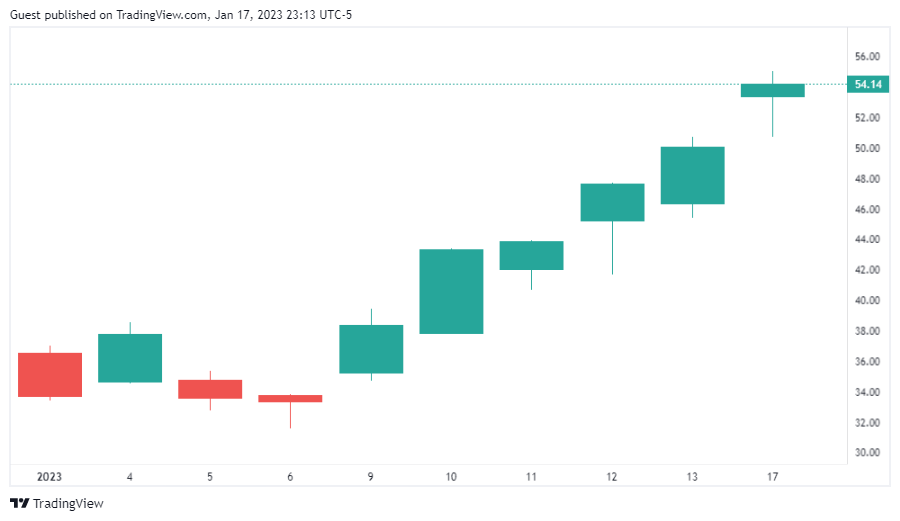Select the green candle for January 12
Viewport: 900px width, 521px height.
click(x=612, y=202)
